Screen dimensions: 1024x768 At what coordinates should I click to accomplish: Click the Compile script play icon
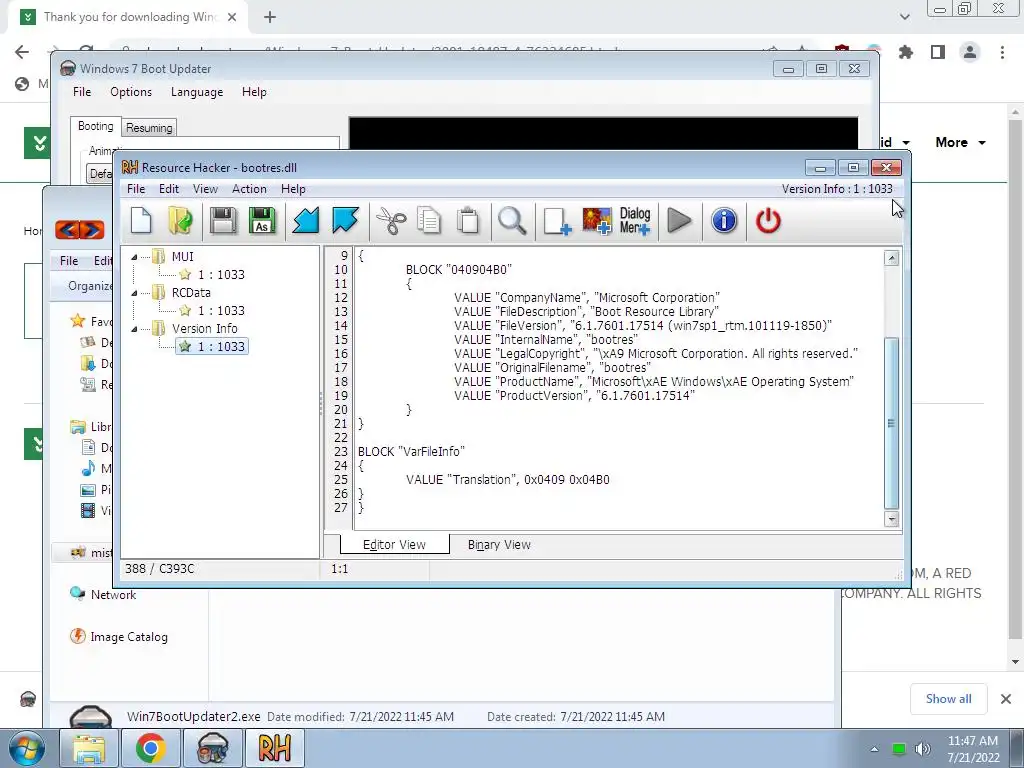tap(679, 221)
